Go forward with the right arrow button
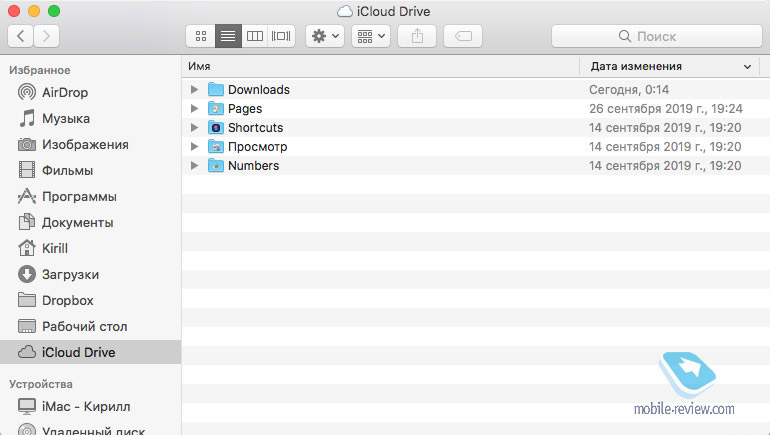This screenshot has height=437, width=770. [46, 36]
